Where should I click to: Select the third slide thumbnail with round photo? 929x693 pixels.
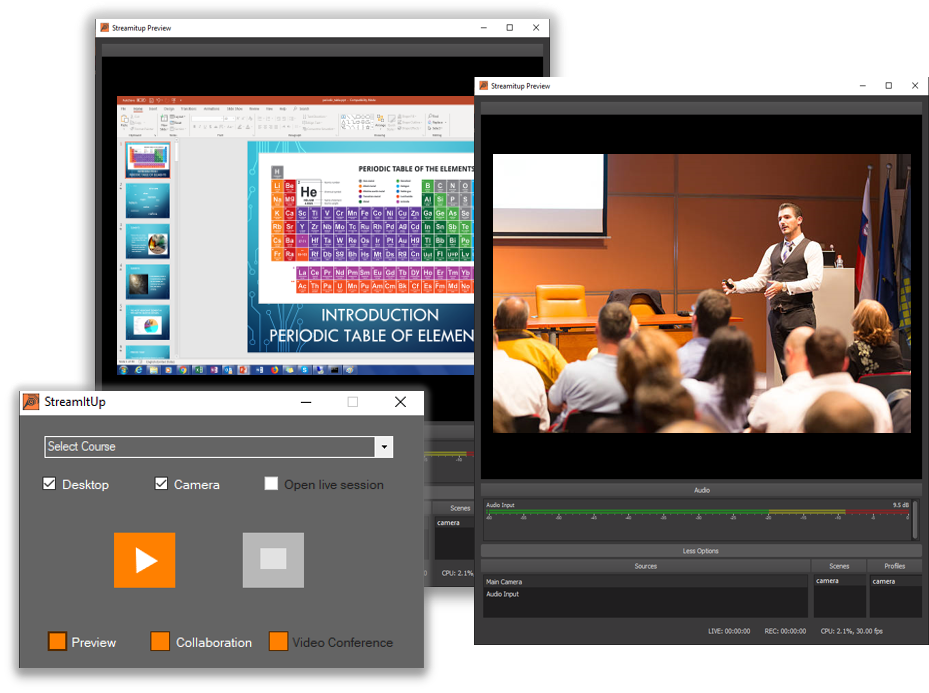pos(148,241)
